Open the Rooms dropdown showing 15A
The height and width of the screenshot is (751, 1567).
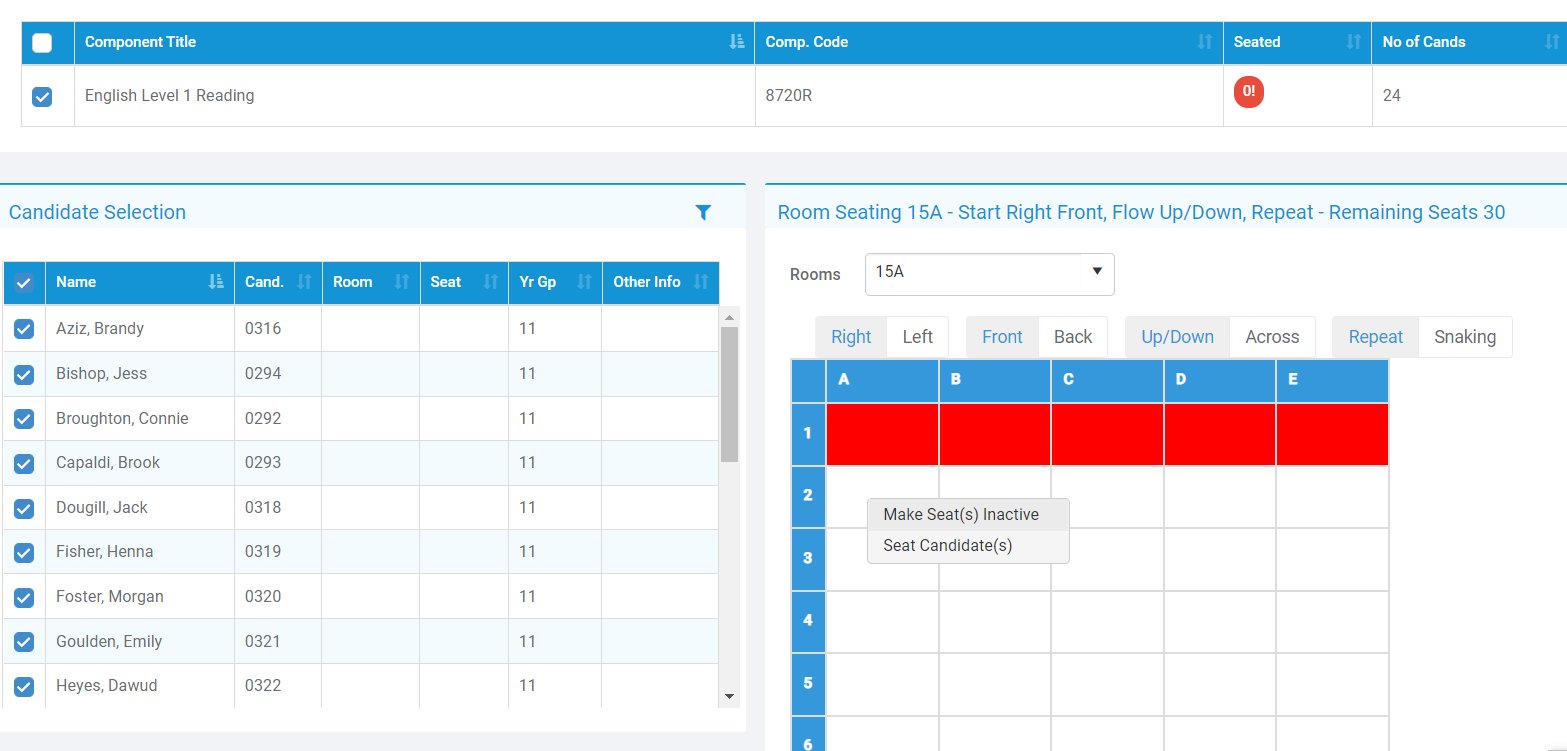click(989, 272)
